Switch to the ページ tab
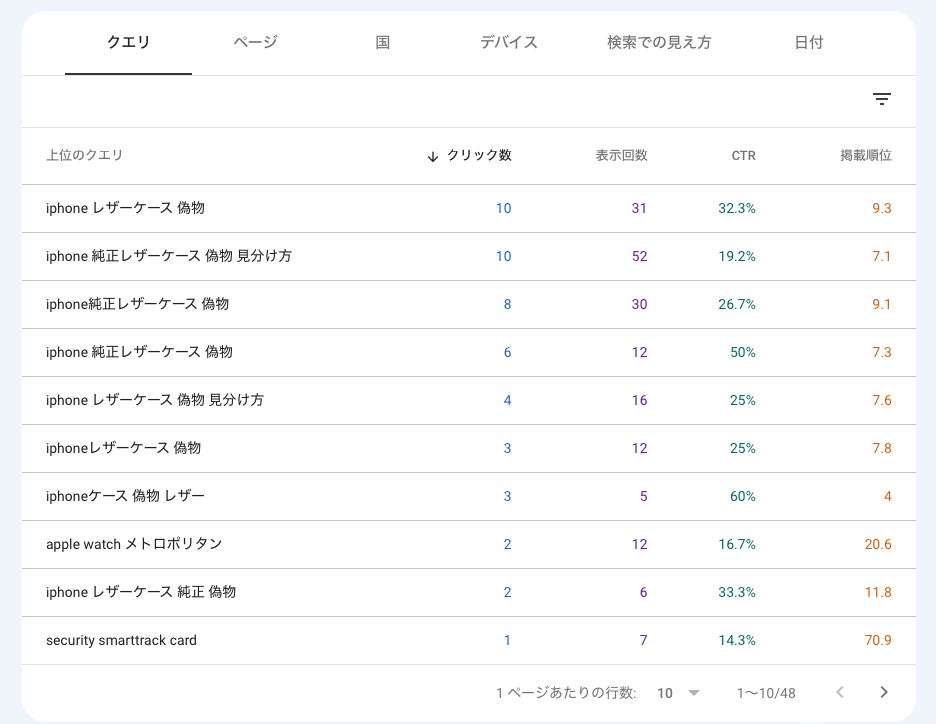The width and height of the screenshot is (936, 724). [255, 42]
